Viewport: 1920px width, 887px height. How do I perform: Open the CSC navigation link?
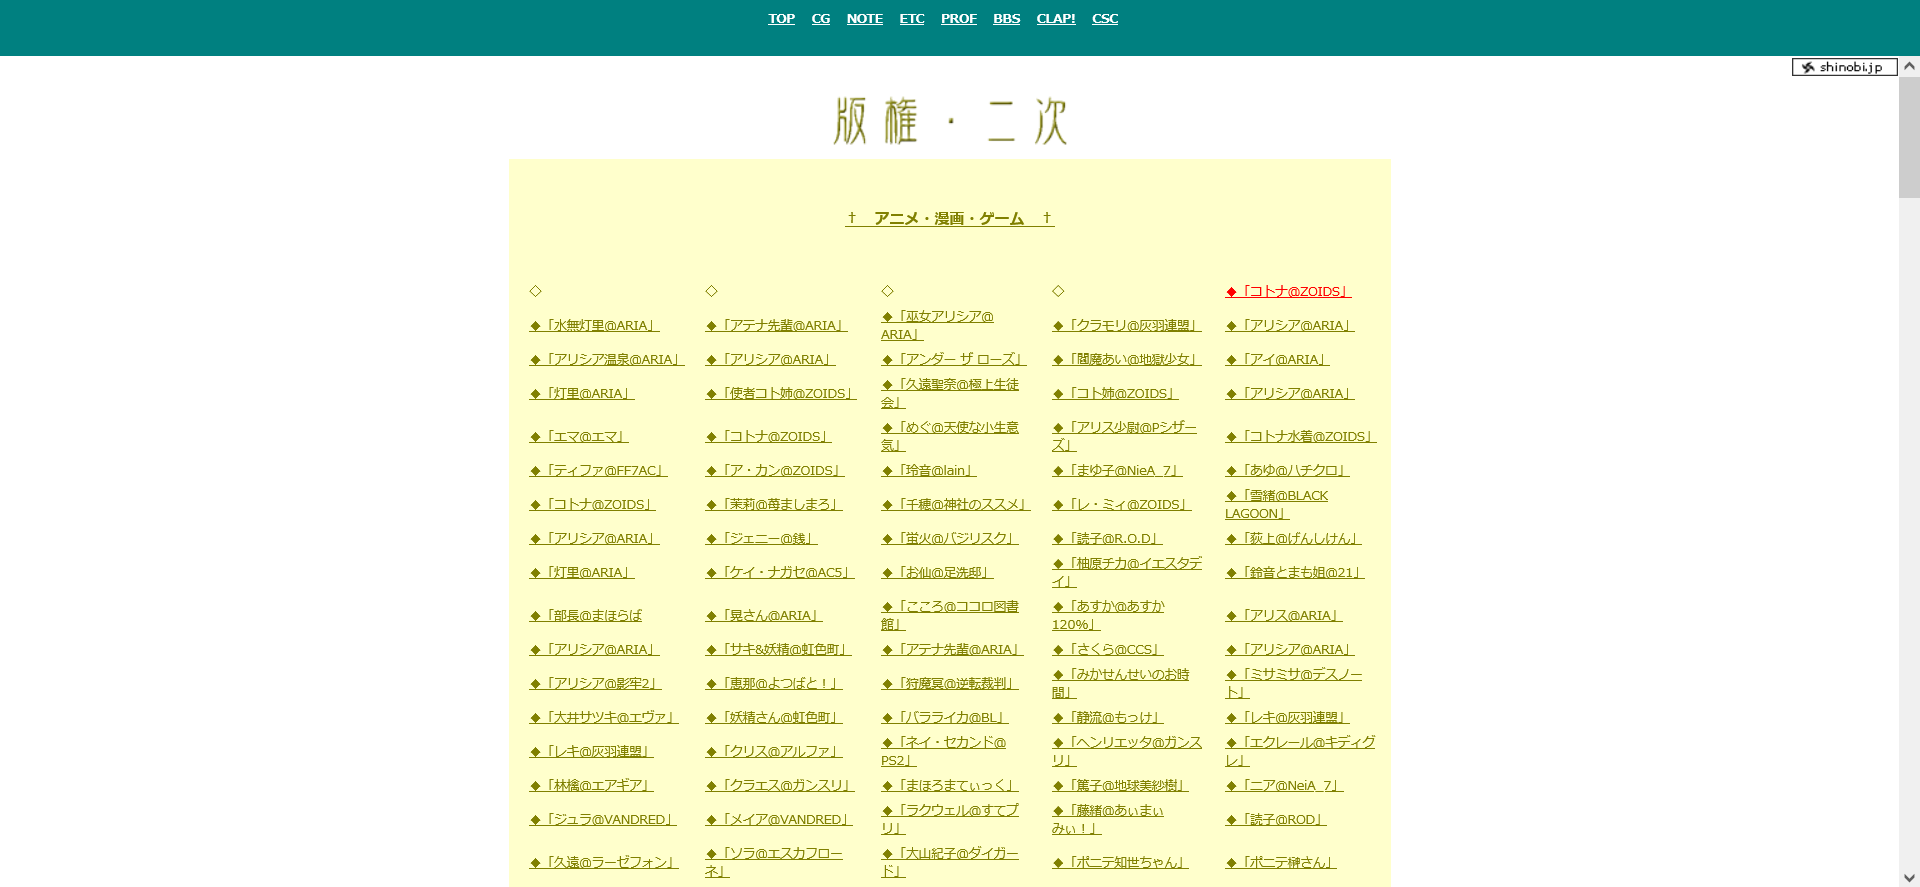[1104, 19]
